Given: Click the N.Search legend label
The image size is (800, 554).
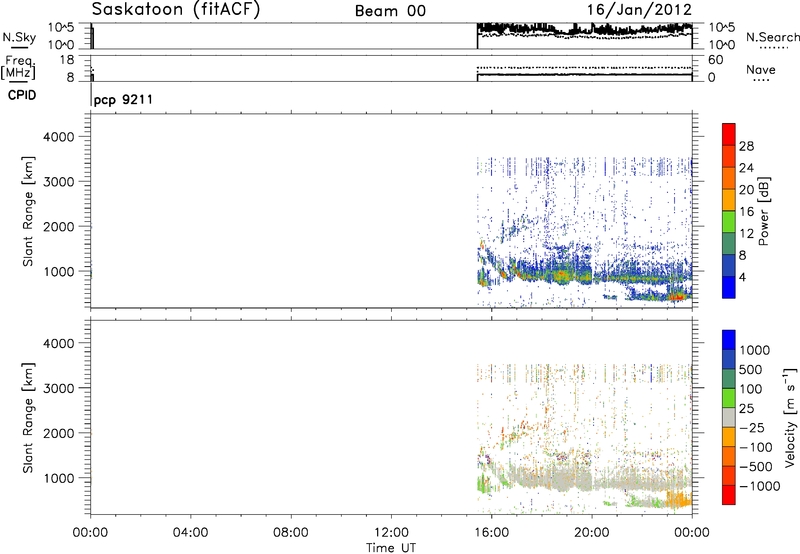Looking at the screenshot, I should point(772,37).
